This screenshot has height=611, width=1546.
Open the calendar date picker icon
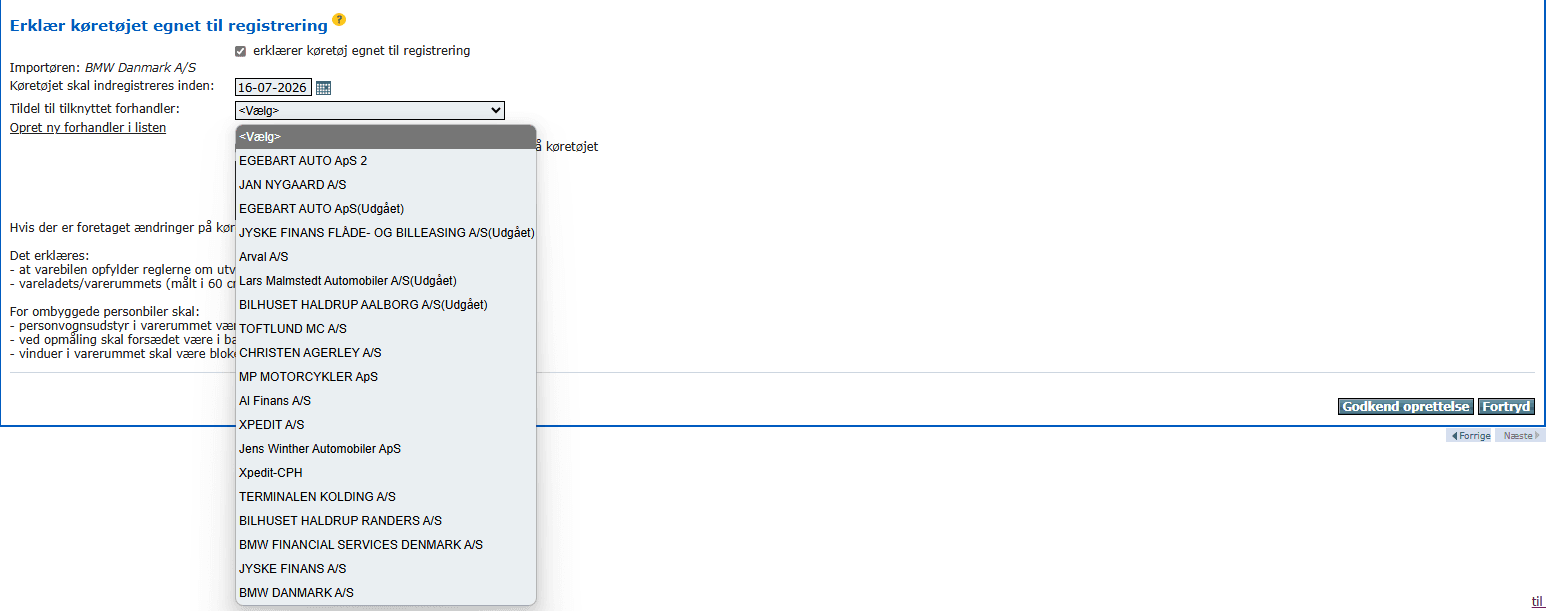click(x=323, y=88)
